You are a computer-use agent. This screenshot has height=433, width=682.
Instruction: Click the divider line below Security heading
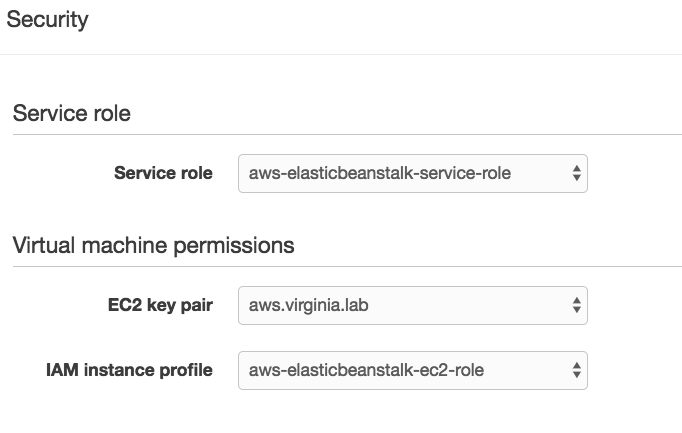[x=341, y=54]
